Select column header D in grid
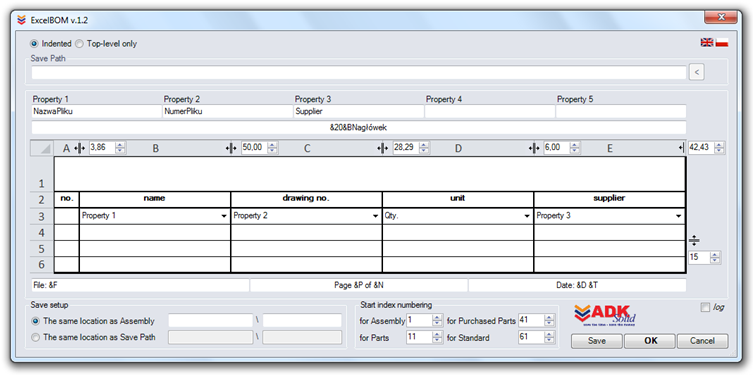 (458, 148)
